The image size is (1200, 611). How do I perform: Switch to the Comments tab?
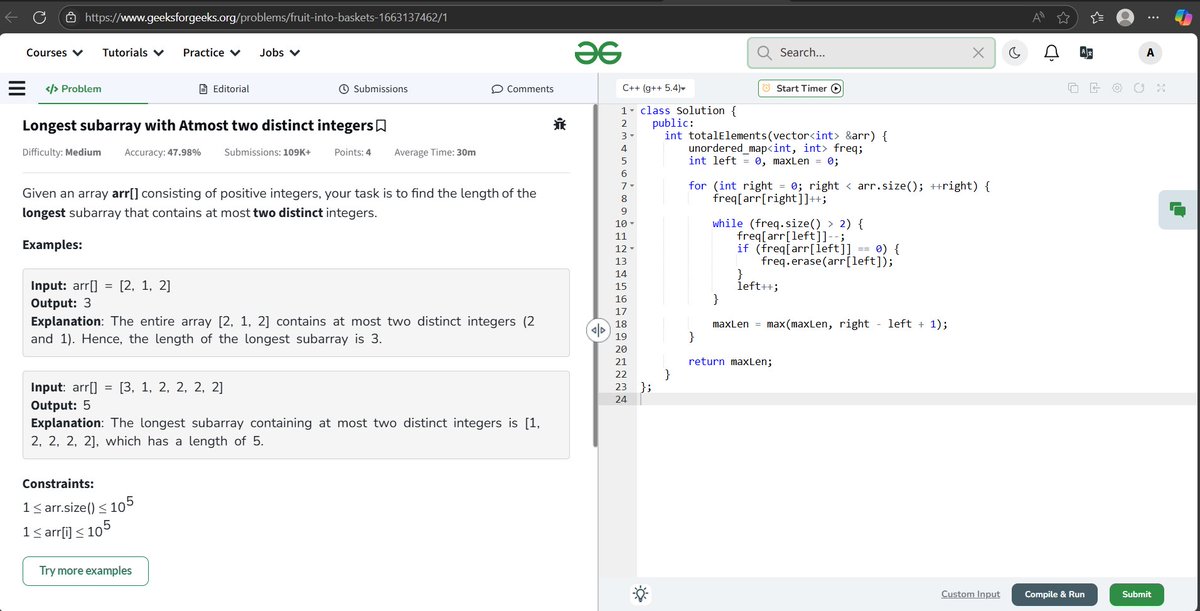522,89
